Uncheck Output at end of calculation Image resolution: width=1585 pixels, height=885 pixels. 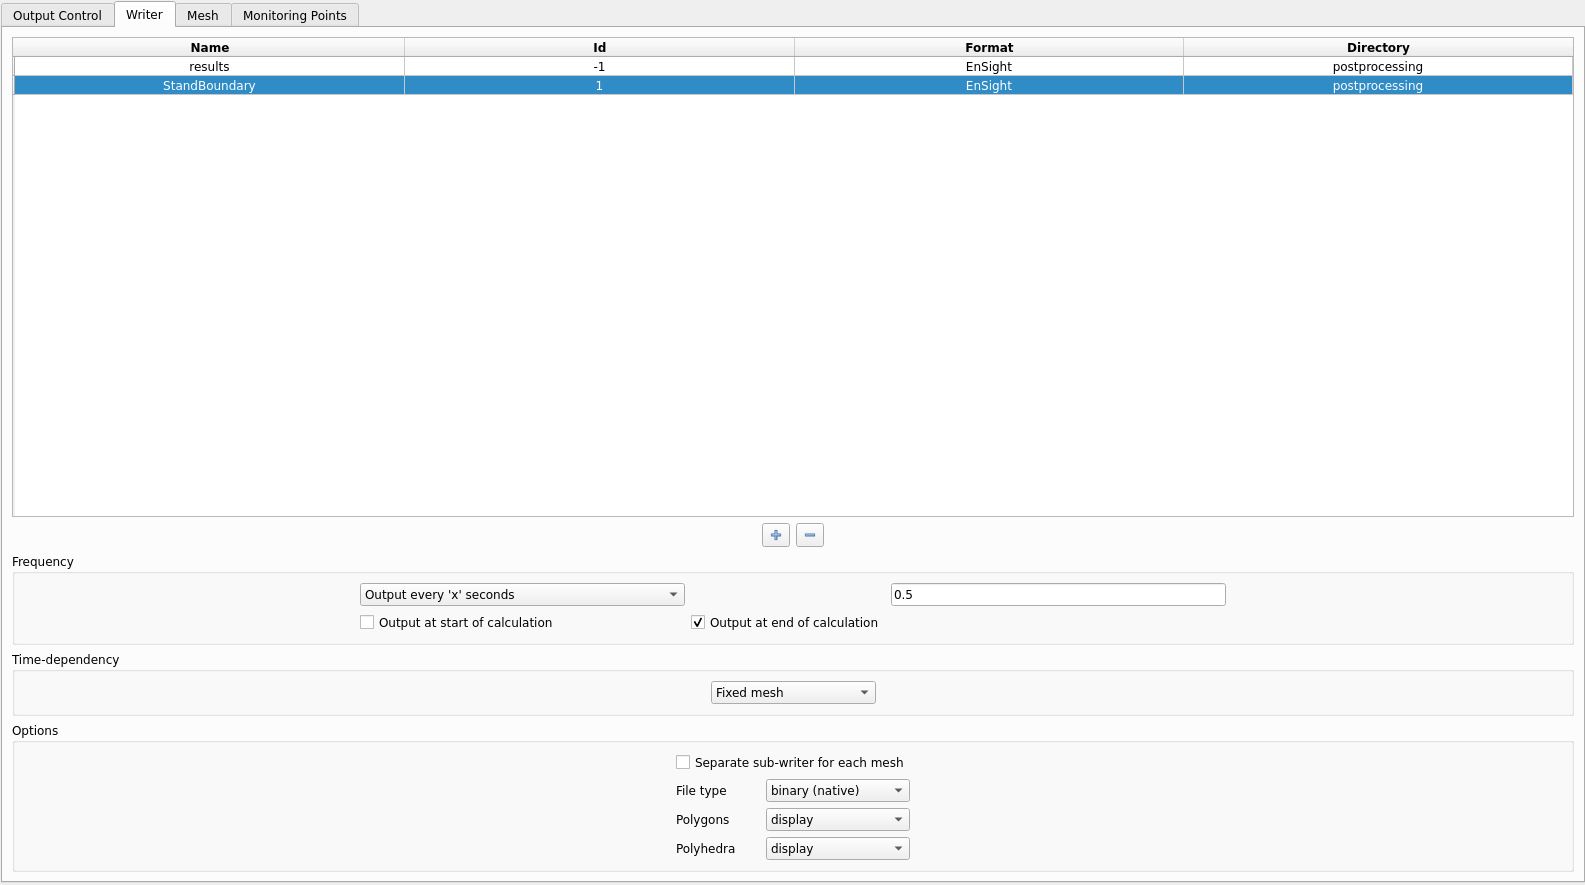pos(698,622)
